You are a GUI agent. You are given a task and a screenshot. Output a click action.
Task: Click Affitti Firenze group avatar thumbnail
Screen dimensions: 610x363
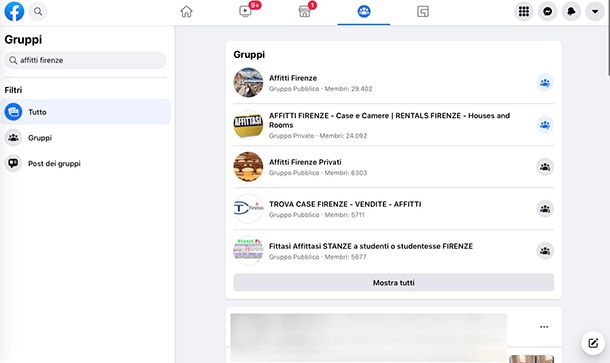click(x=248, y=82)
